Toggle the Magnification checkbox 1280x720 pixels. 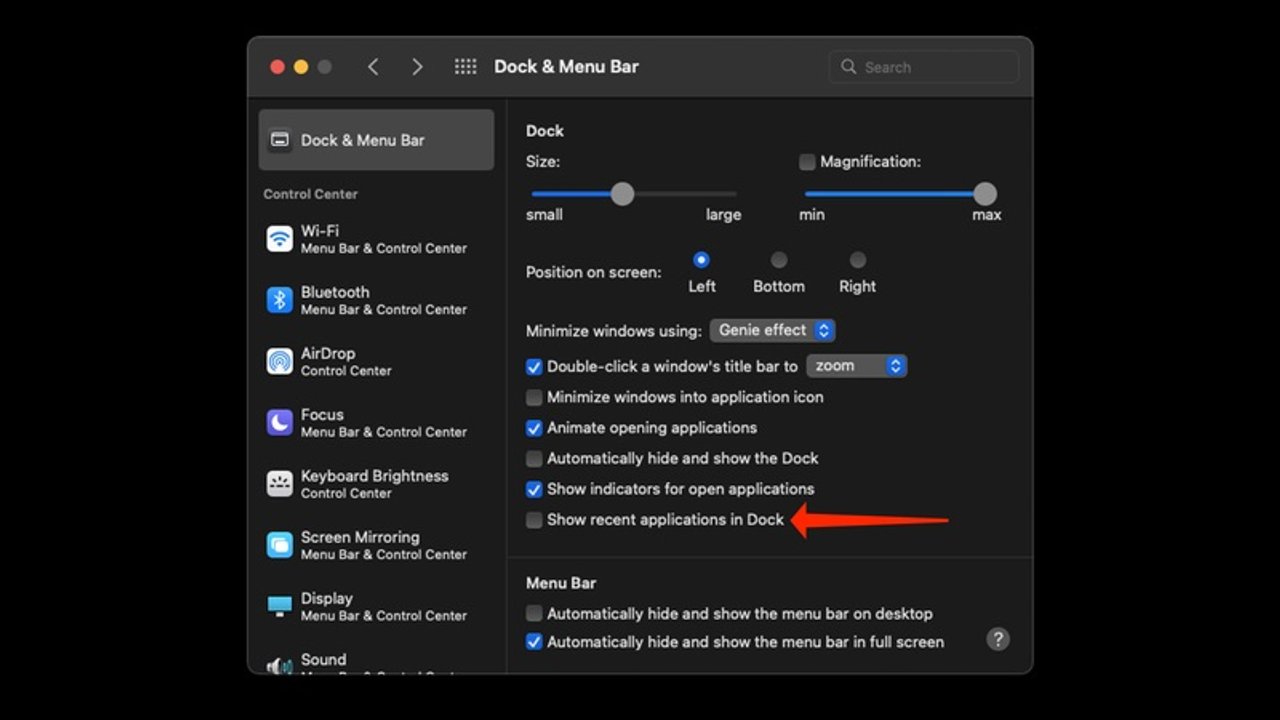point(807,162)
